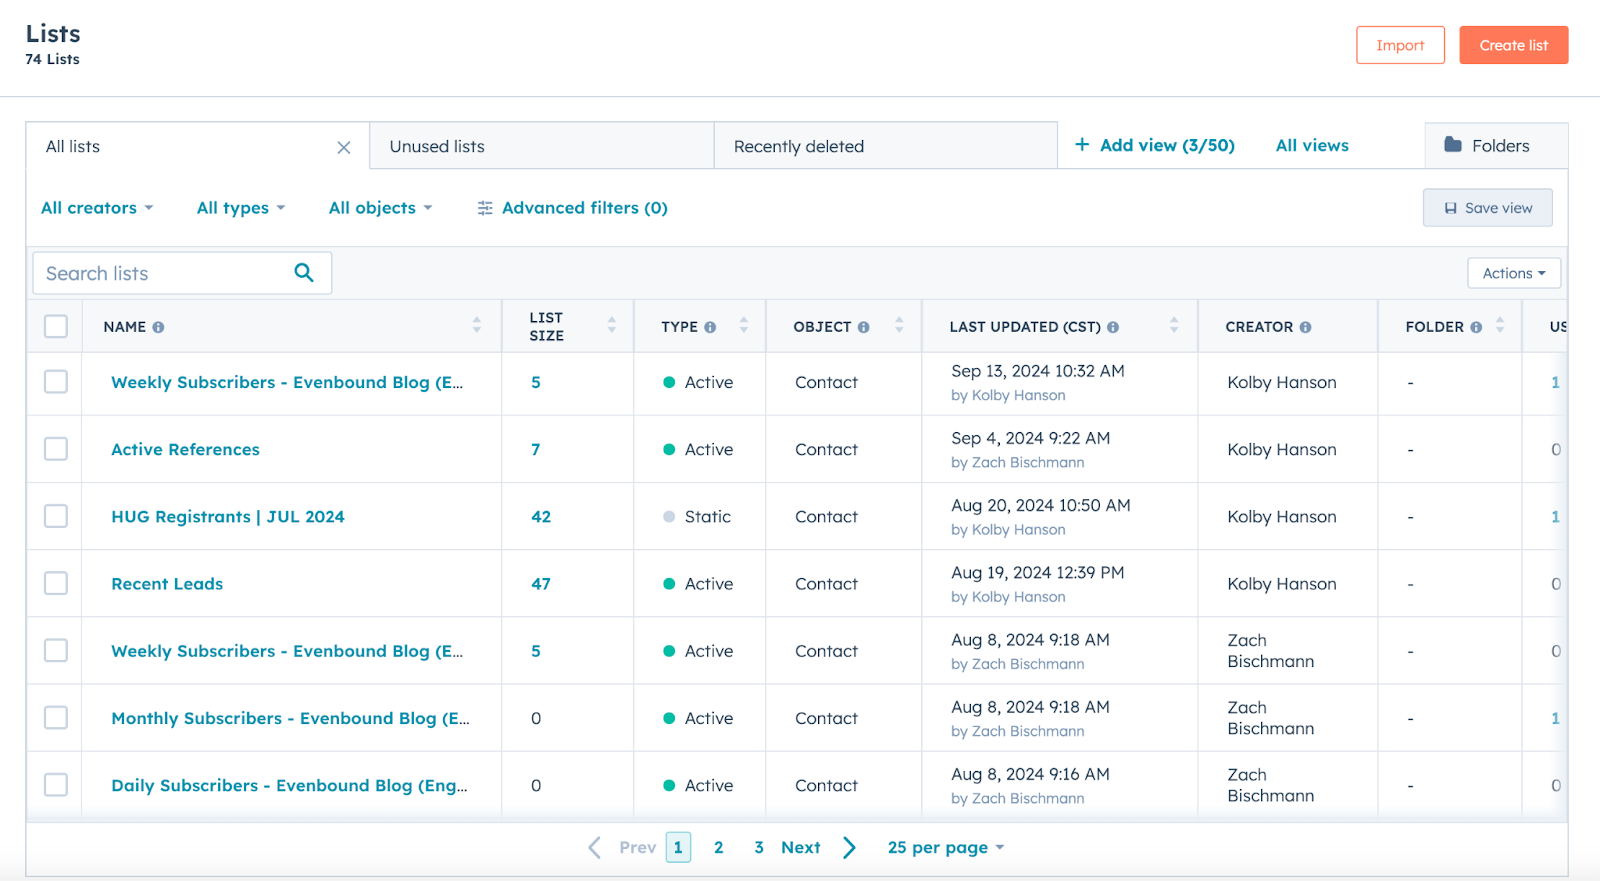
Task: Open the All creators dropdown
Action: (97, 208)
